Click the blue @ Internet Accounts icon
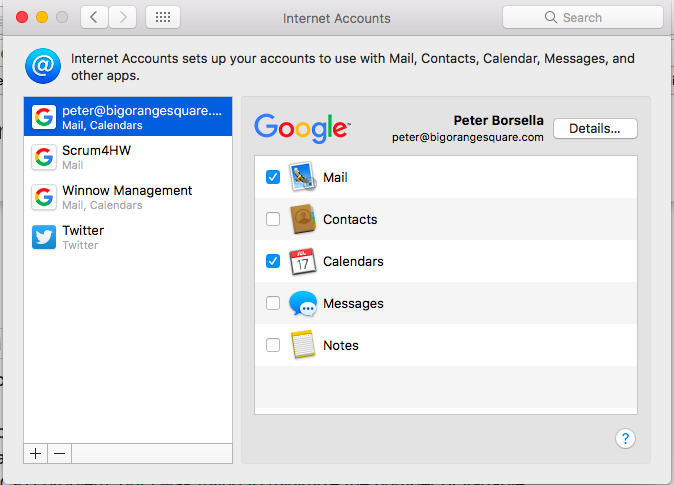Viewport: 674px width, 485px height. point(43,66)
